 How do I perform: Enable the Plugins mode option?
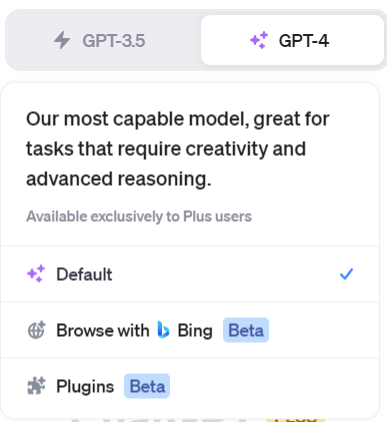[x=190, y=386]
